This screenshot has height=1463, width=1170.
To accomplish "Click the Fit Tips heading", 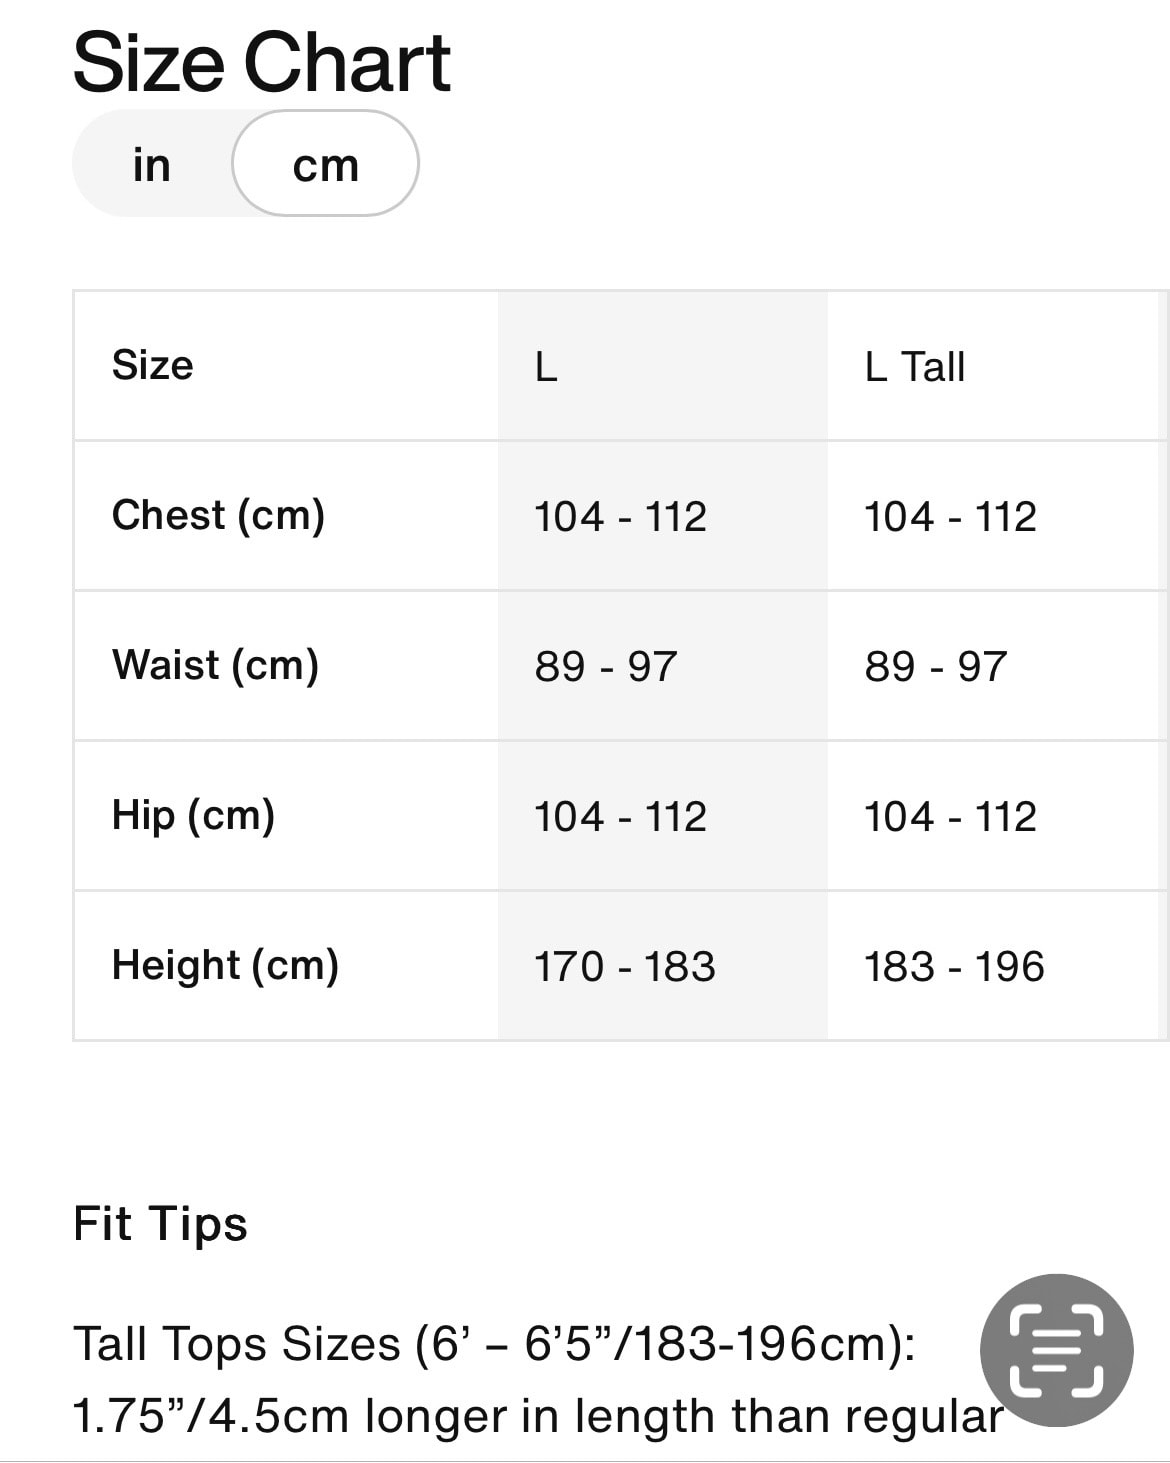I will pos(160,1224).
